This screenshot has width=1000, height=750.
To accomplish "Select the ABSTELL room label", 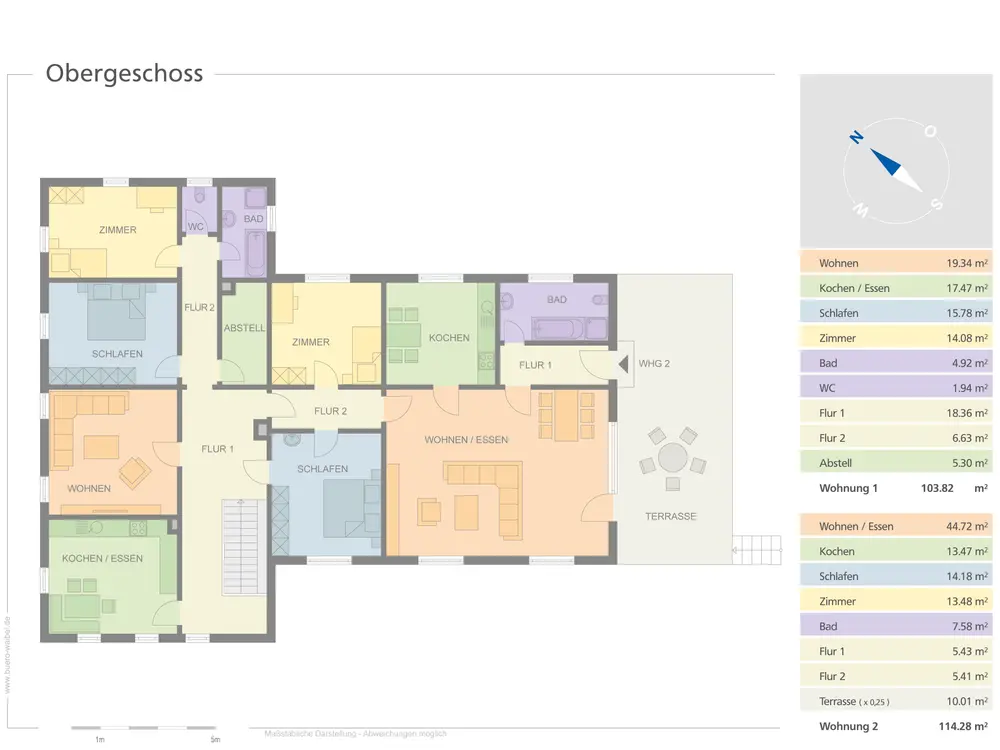I will click(244, 327).
